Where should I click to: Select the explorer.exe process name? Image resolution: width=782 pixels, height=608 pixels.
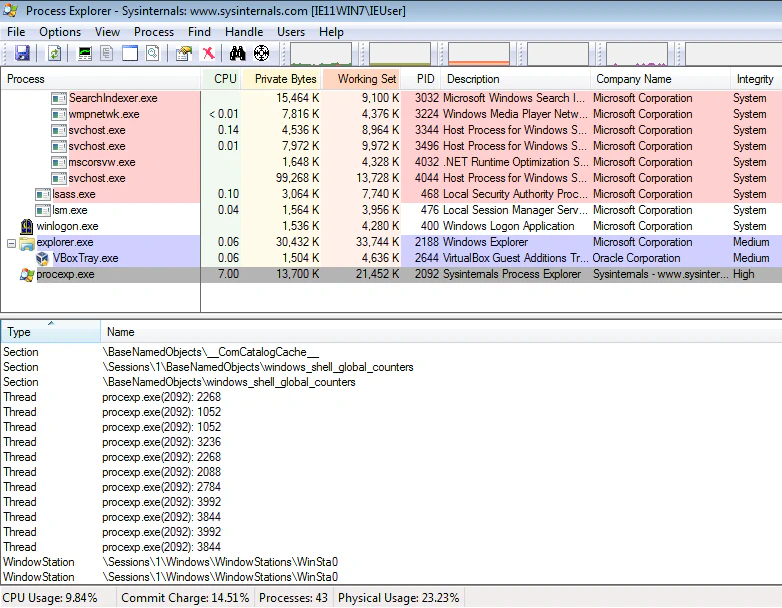point(65,242)
